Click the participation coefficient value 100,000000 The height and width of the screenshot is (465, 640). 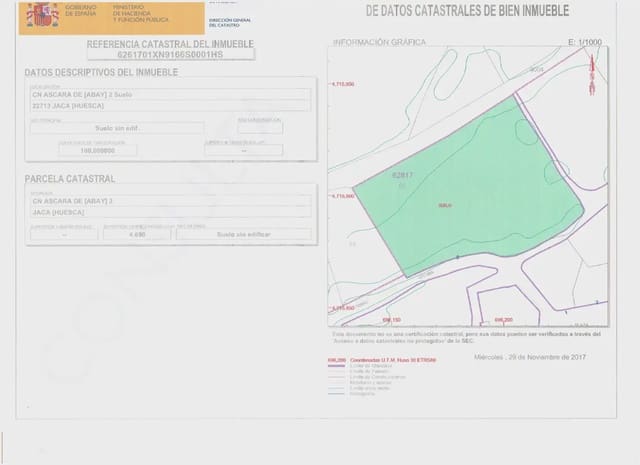(x=98, y=151)
